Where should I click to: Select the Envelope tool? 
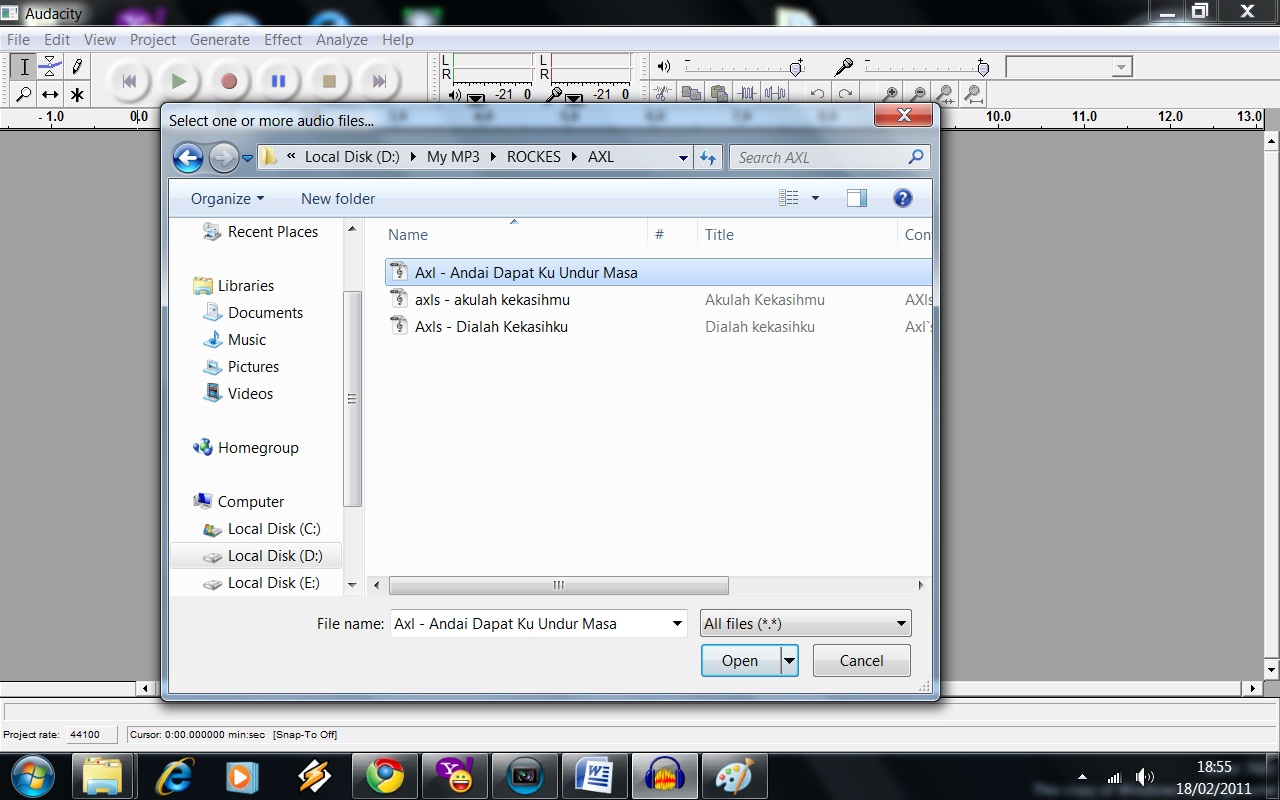[x=50, y=67]
